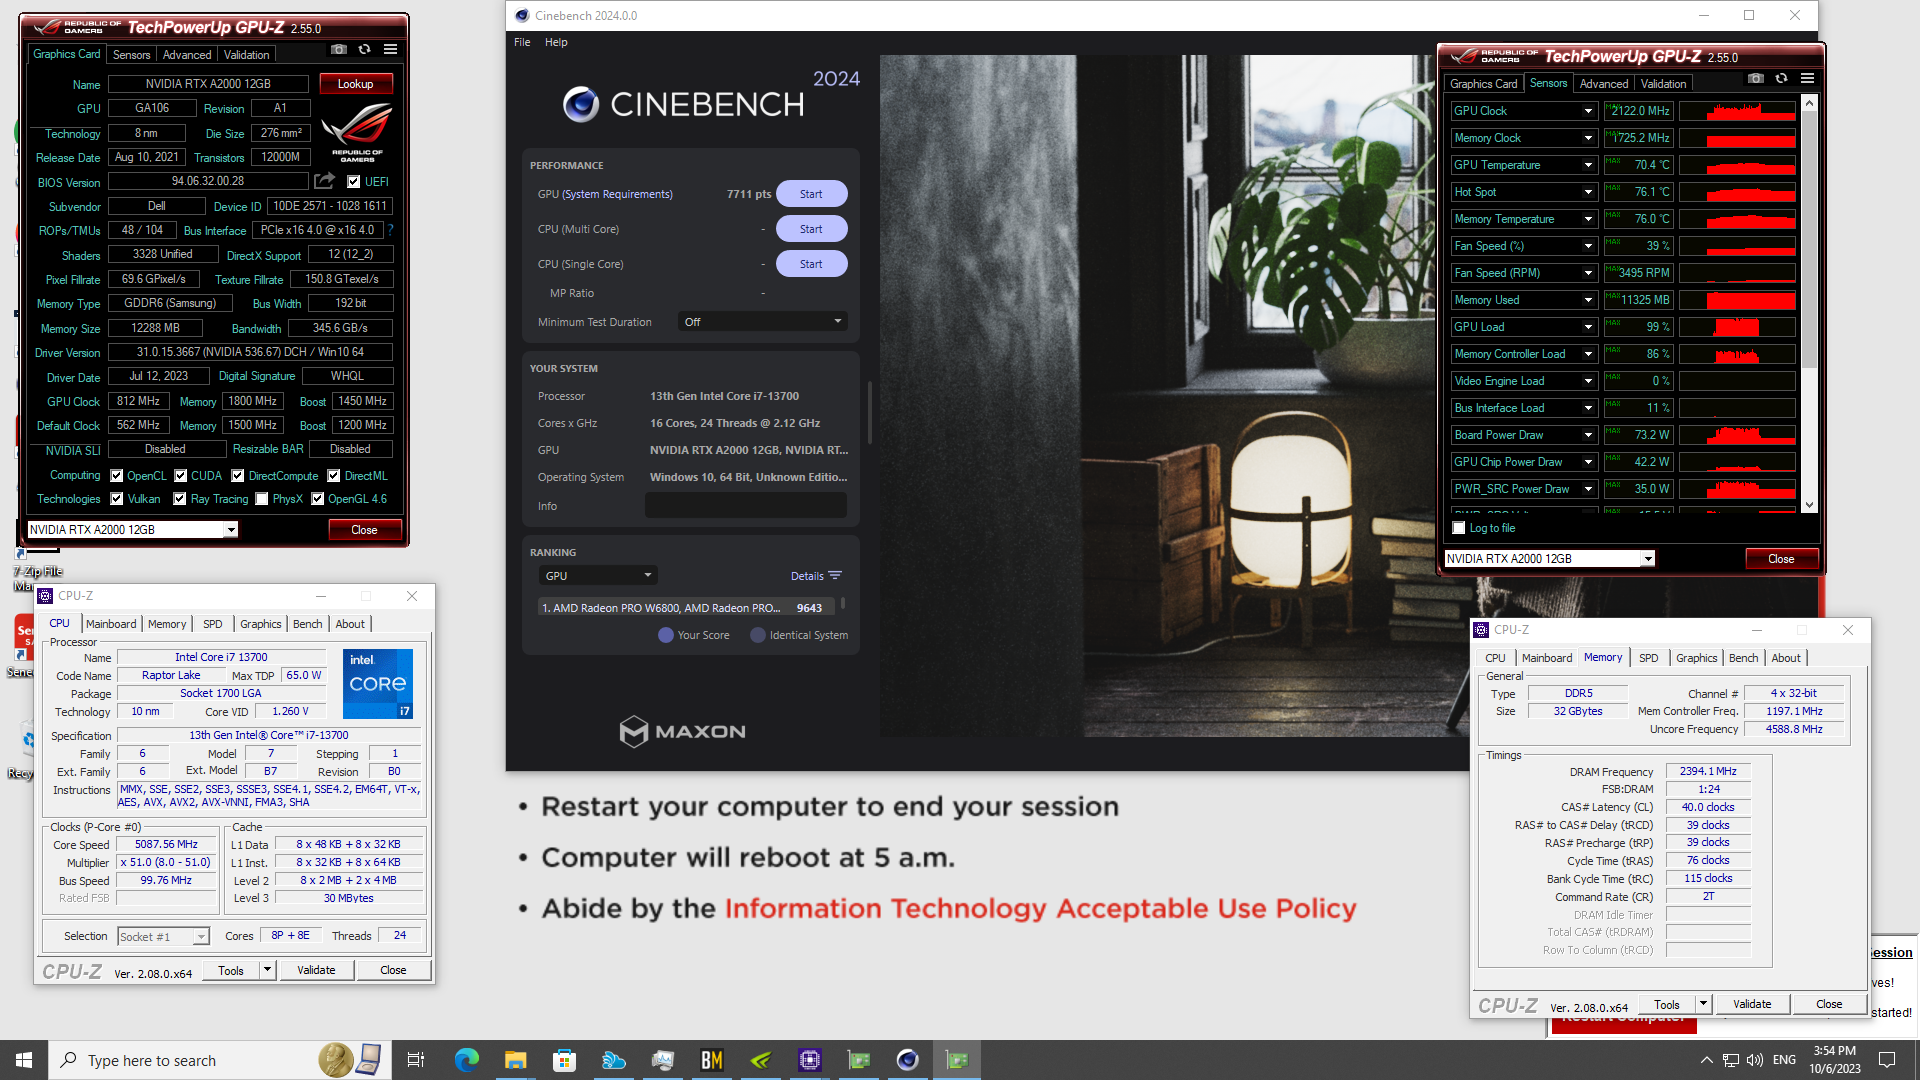Open the notification center icon
1920x1080 pixels.
[1887, 1060]
